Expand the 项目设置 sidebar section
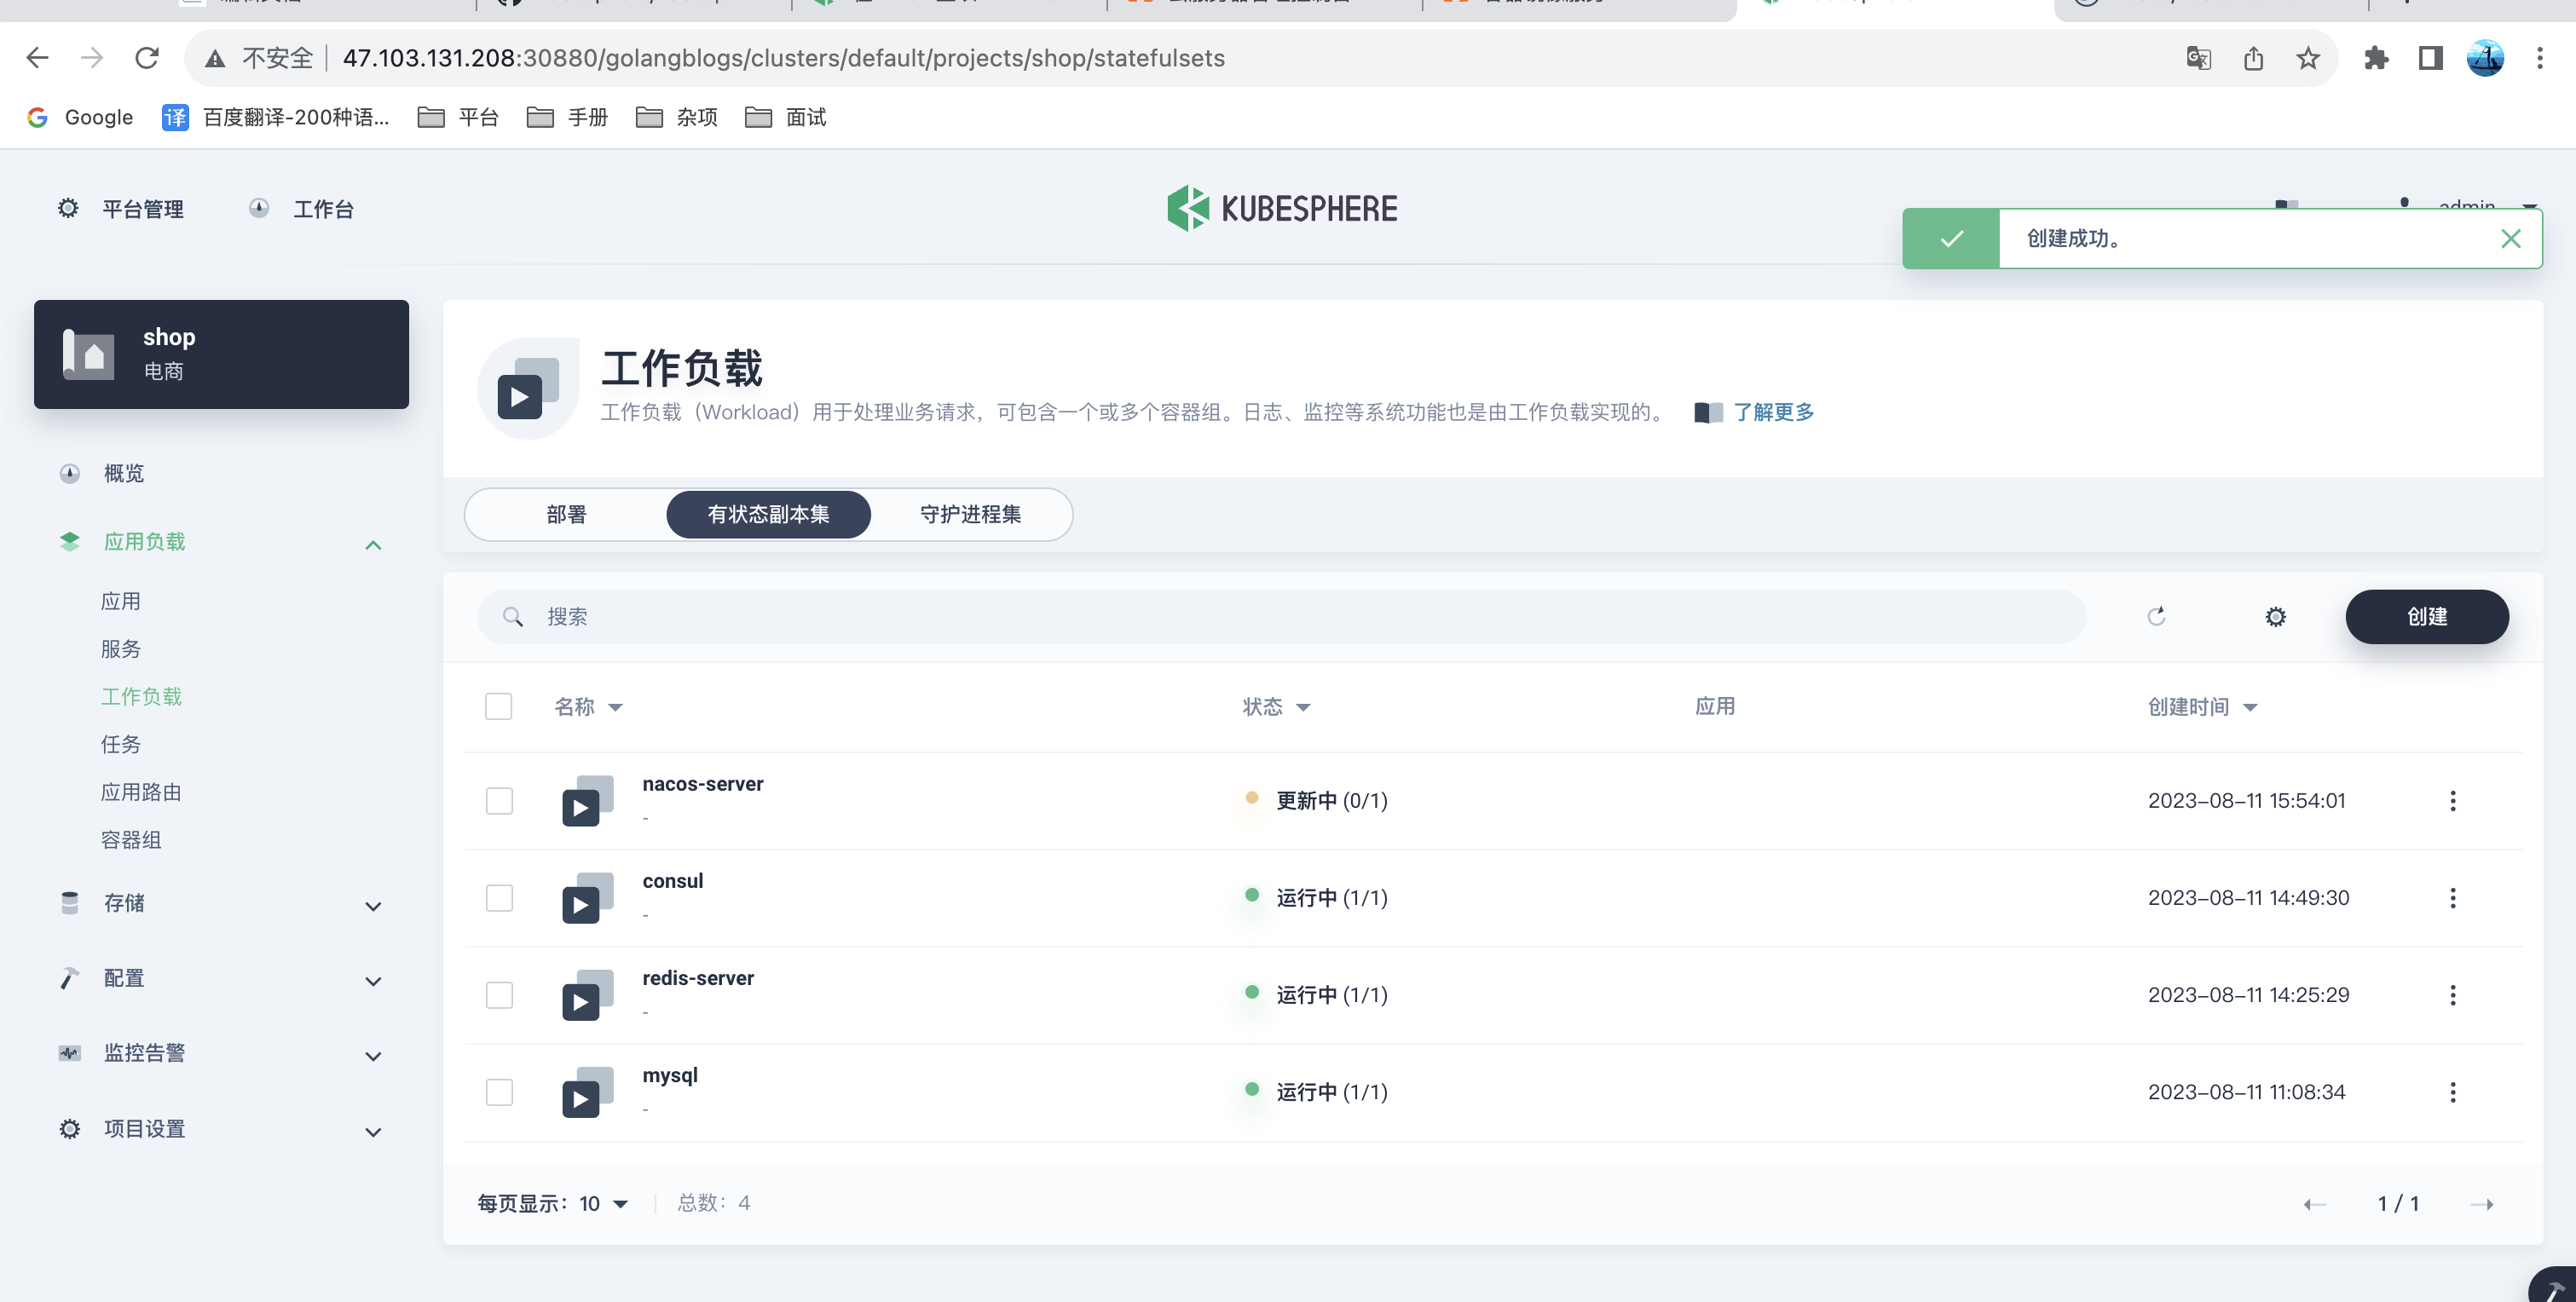This screenshot has width=2576, height=1302. click(373, 1132)
